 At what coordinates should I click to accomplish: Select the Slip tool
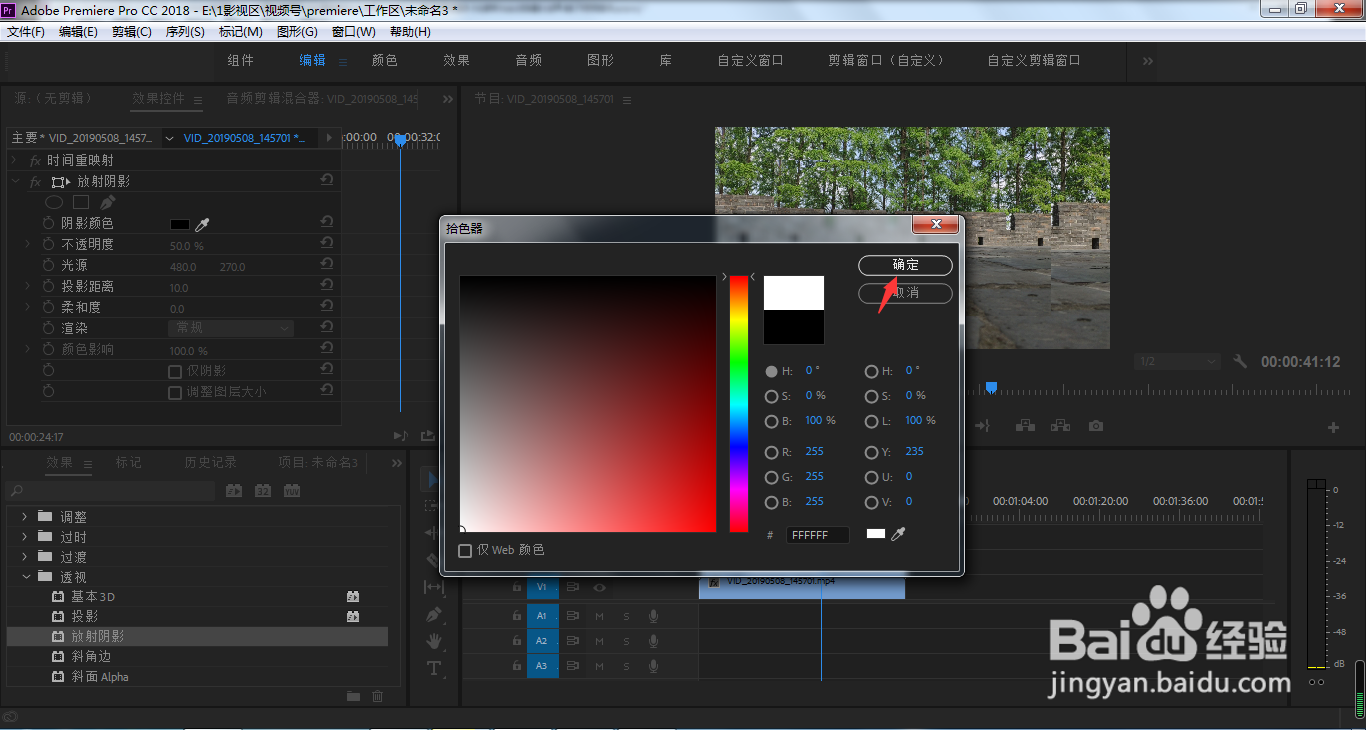(x=433, y=587)
